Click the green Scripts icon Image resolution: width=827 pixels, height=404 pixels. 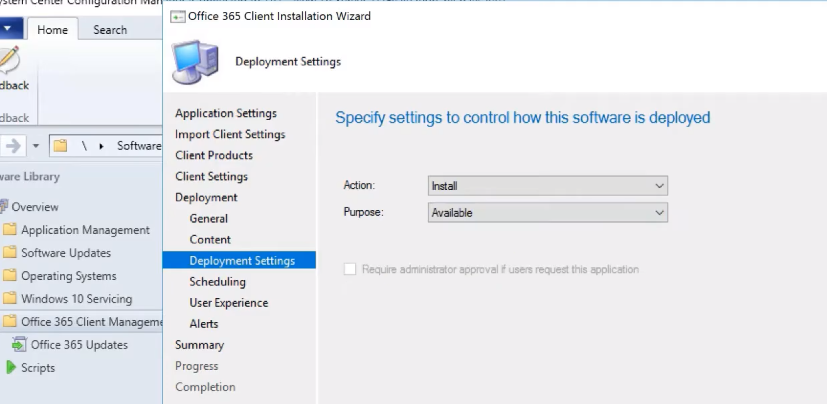pos(10,368)
